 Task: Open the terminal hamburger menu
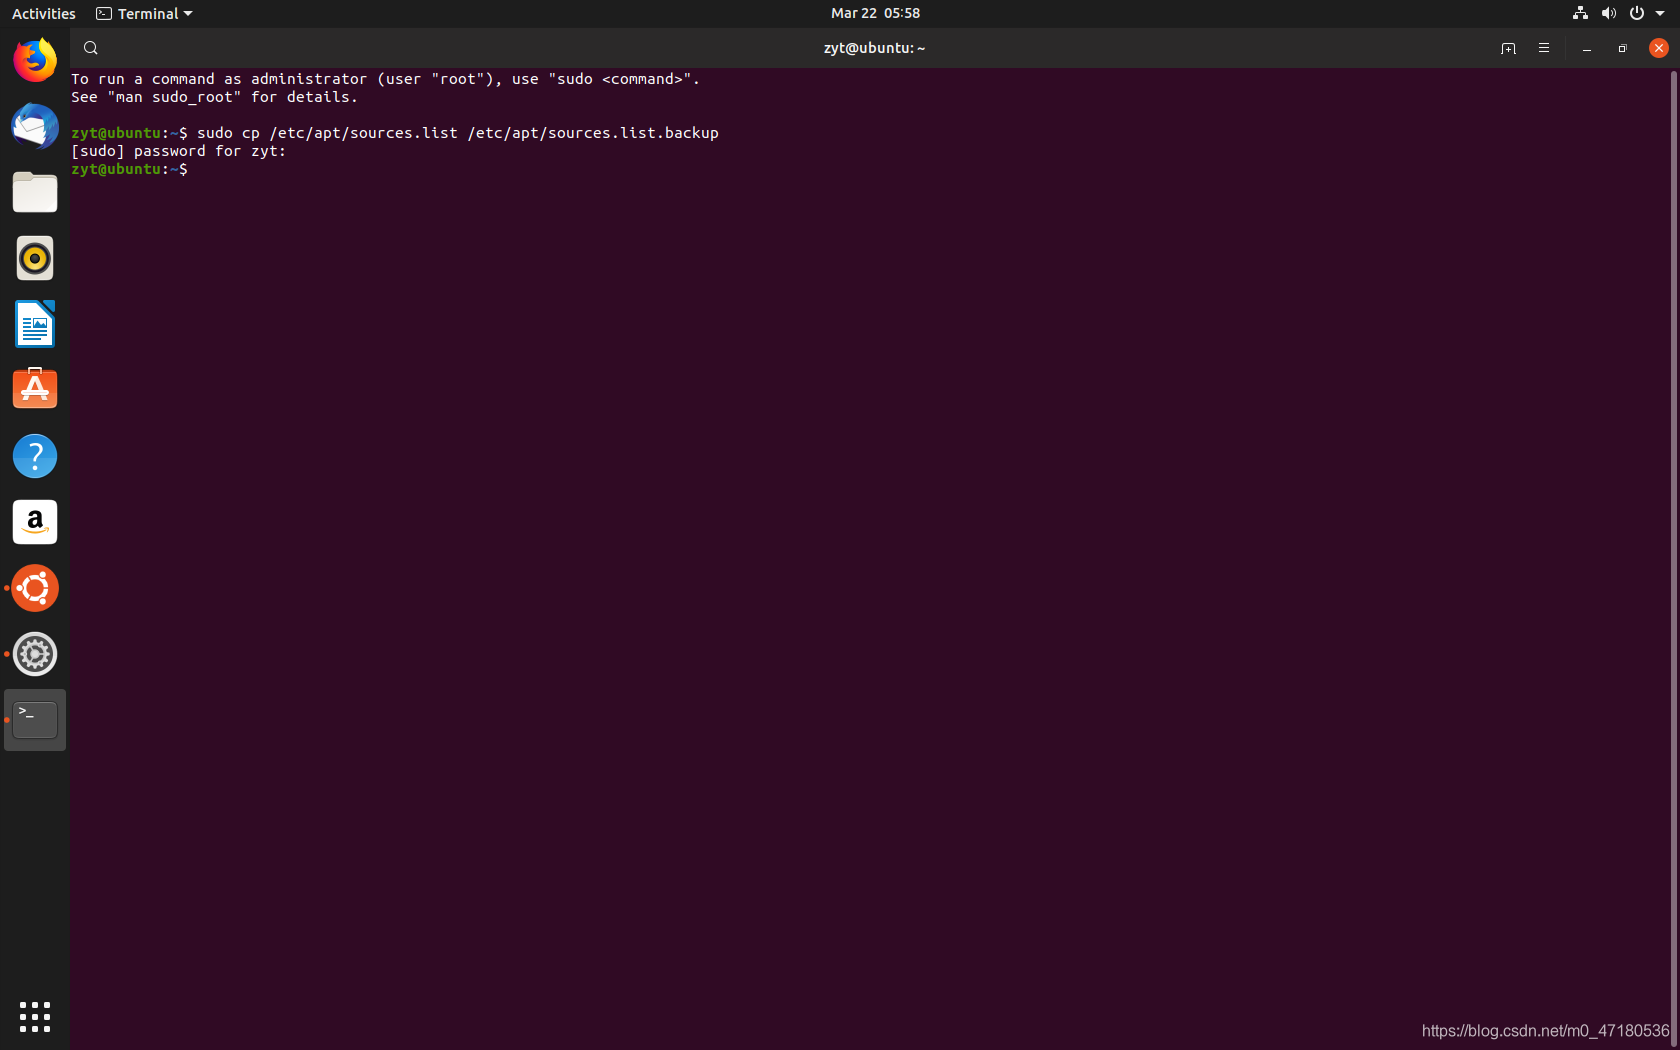pyautogui.click(x=1544, y=48)
